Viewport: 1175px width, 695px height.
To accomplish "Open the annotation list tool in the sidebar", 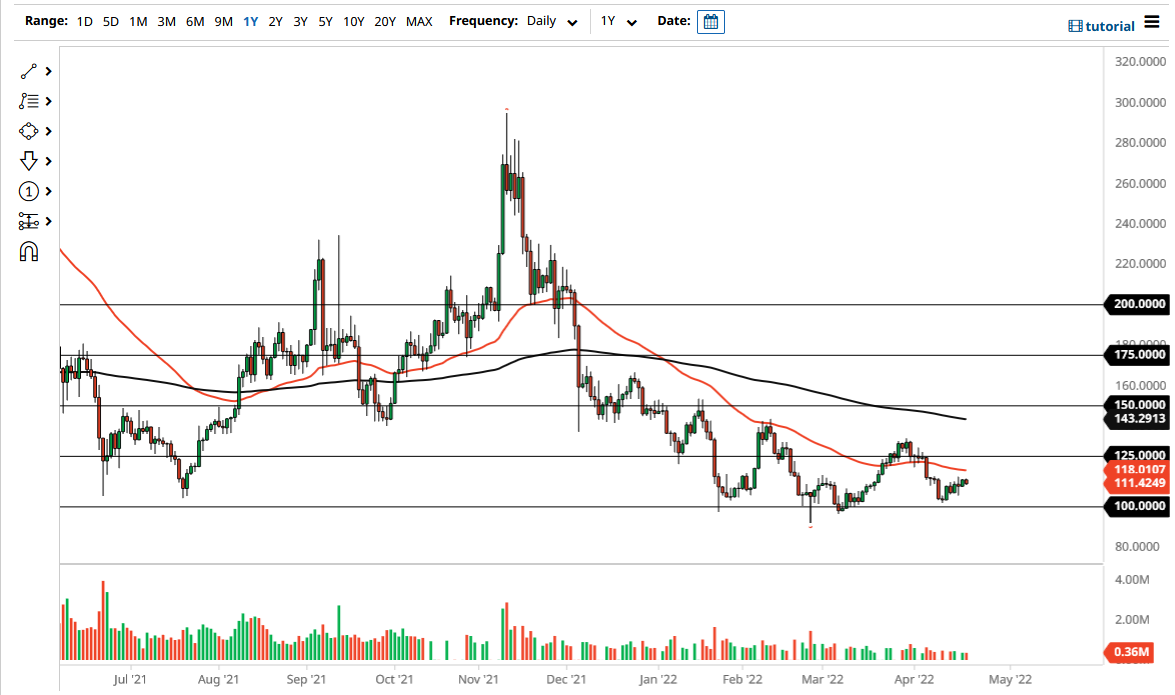I will click(x=28, y=100).
